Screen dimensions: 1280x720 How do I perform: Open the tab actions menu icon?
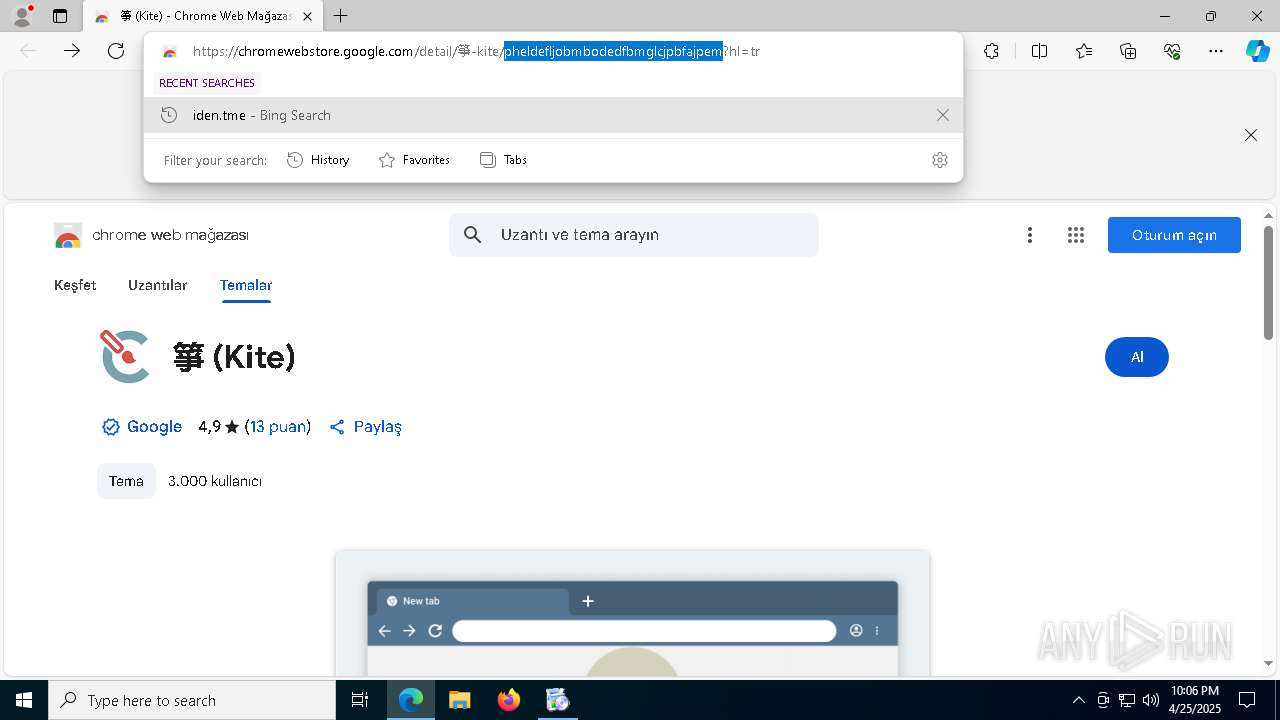coord(60,16)
